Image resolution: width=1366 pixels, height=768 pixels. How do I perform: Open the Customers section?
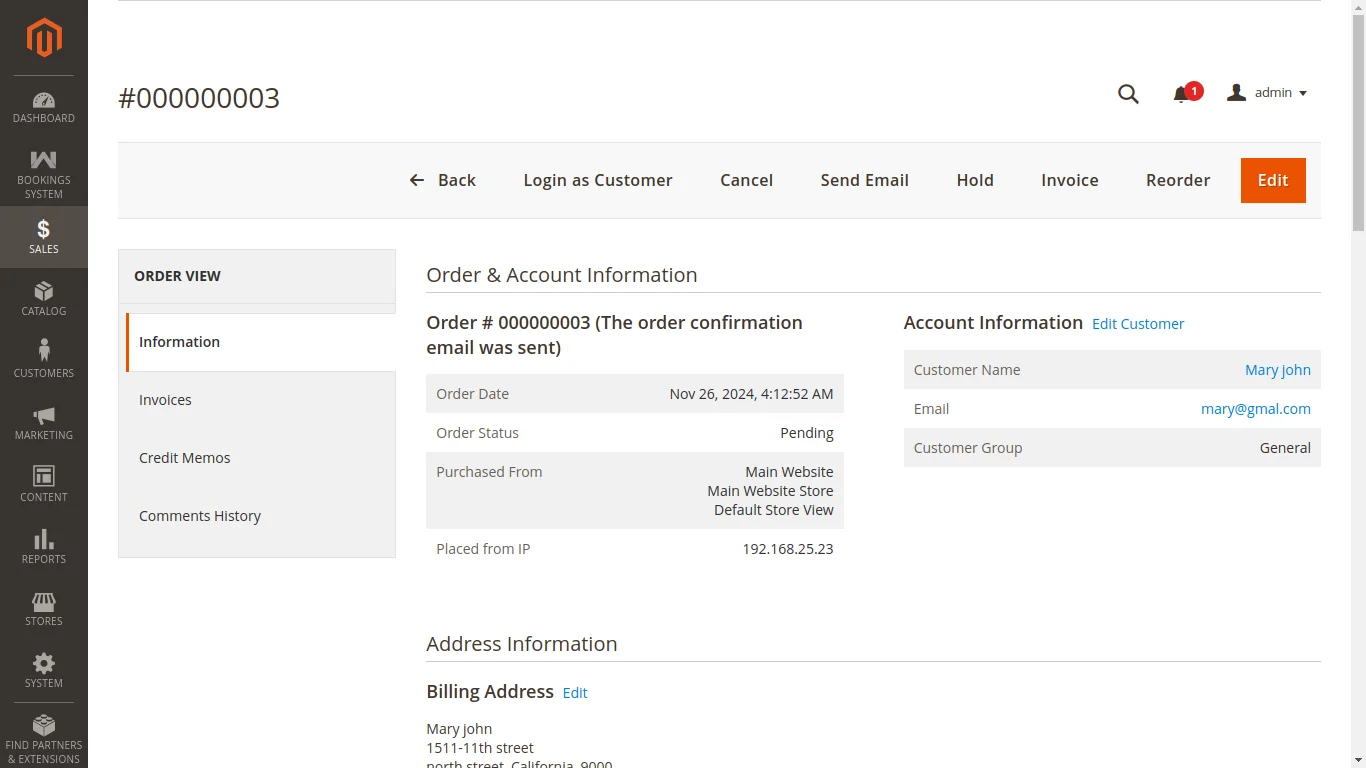click(x=43, y=359)
